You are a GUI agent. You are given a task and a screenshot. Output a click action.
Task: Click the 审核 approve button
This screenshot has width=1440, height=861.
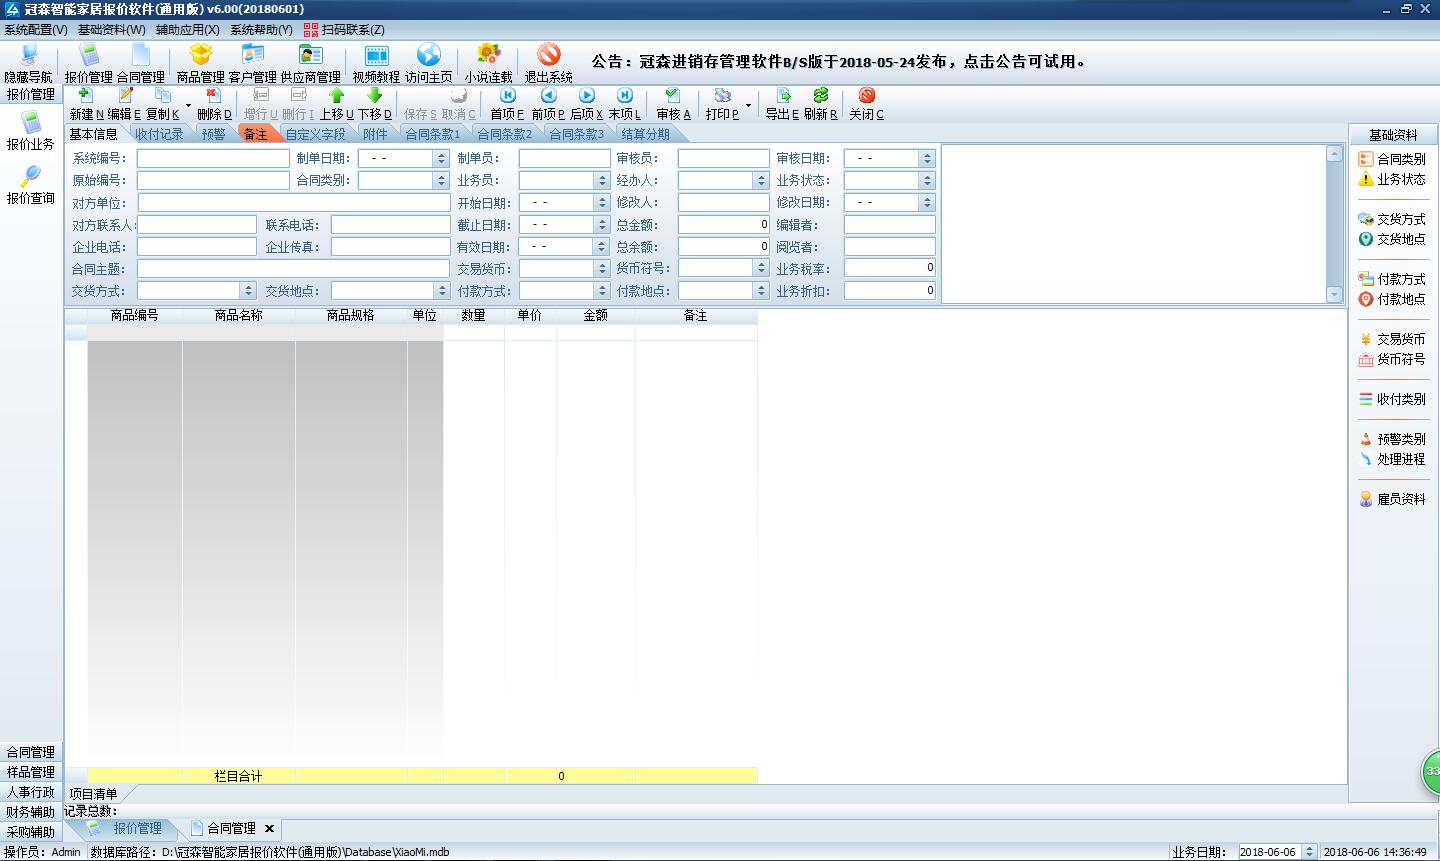click(x=673, y=104)
